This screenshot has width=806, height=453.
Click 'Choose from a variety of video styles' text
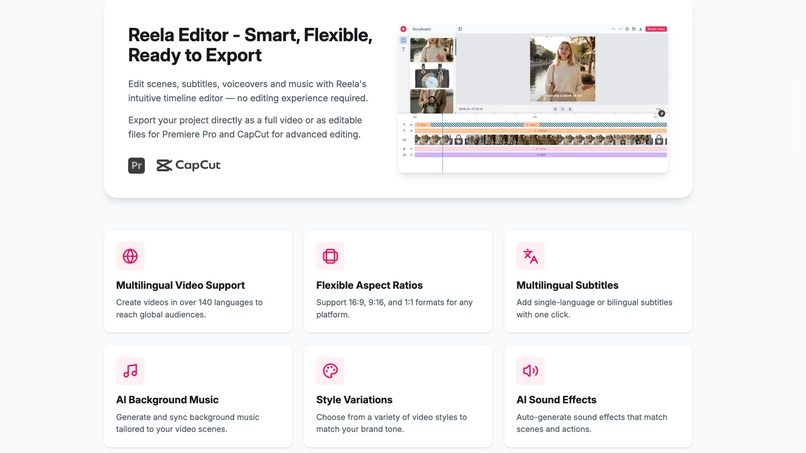tap(392, 423)
